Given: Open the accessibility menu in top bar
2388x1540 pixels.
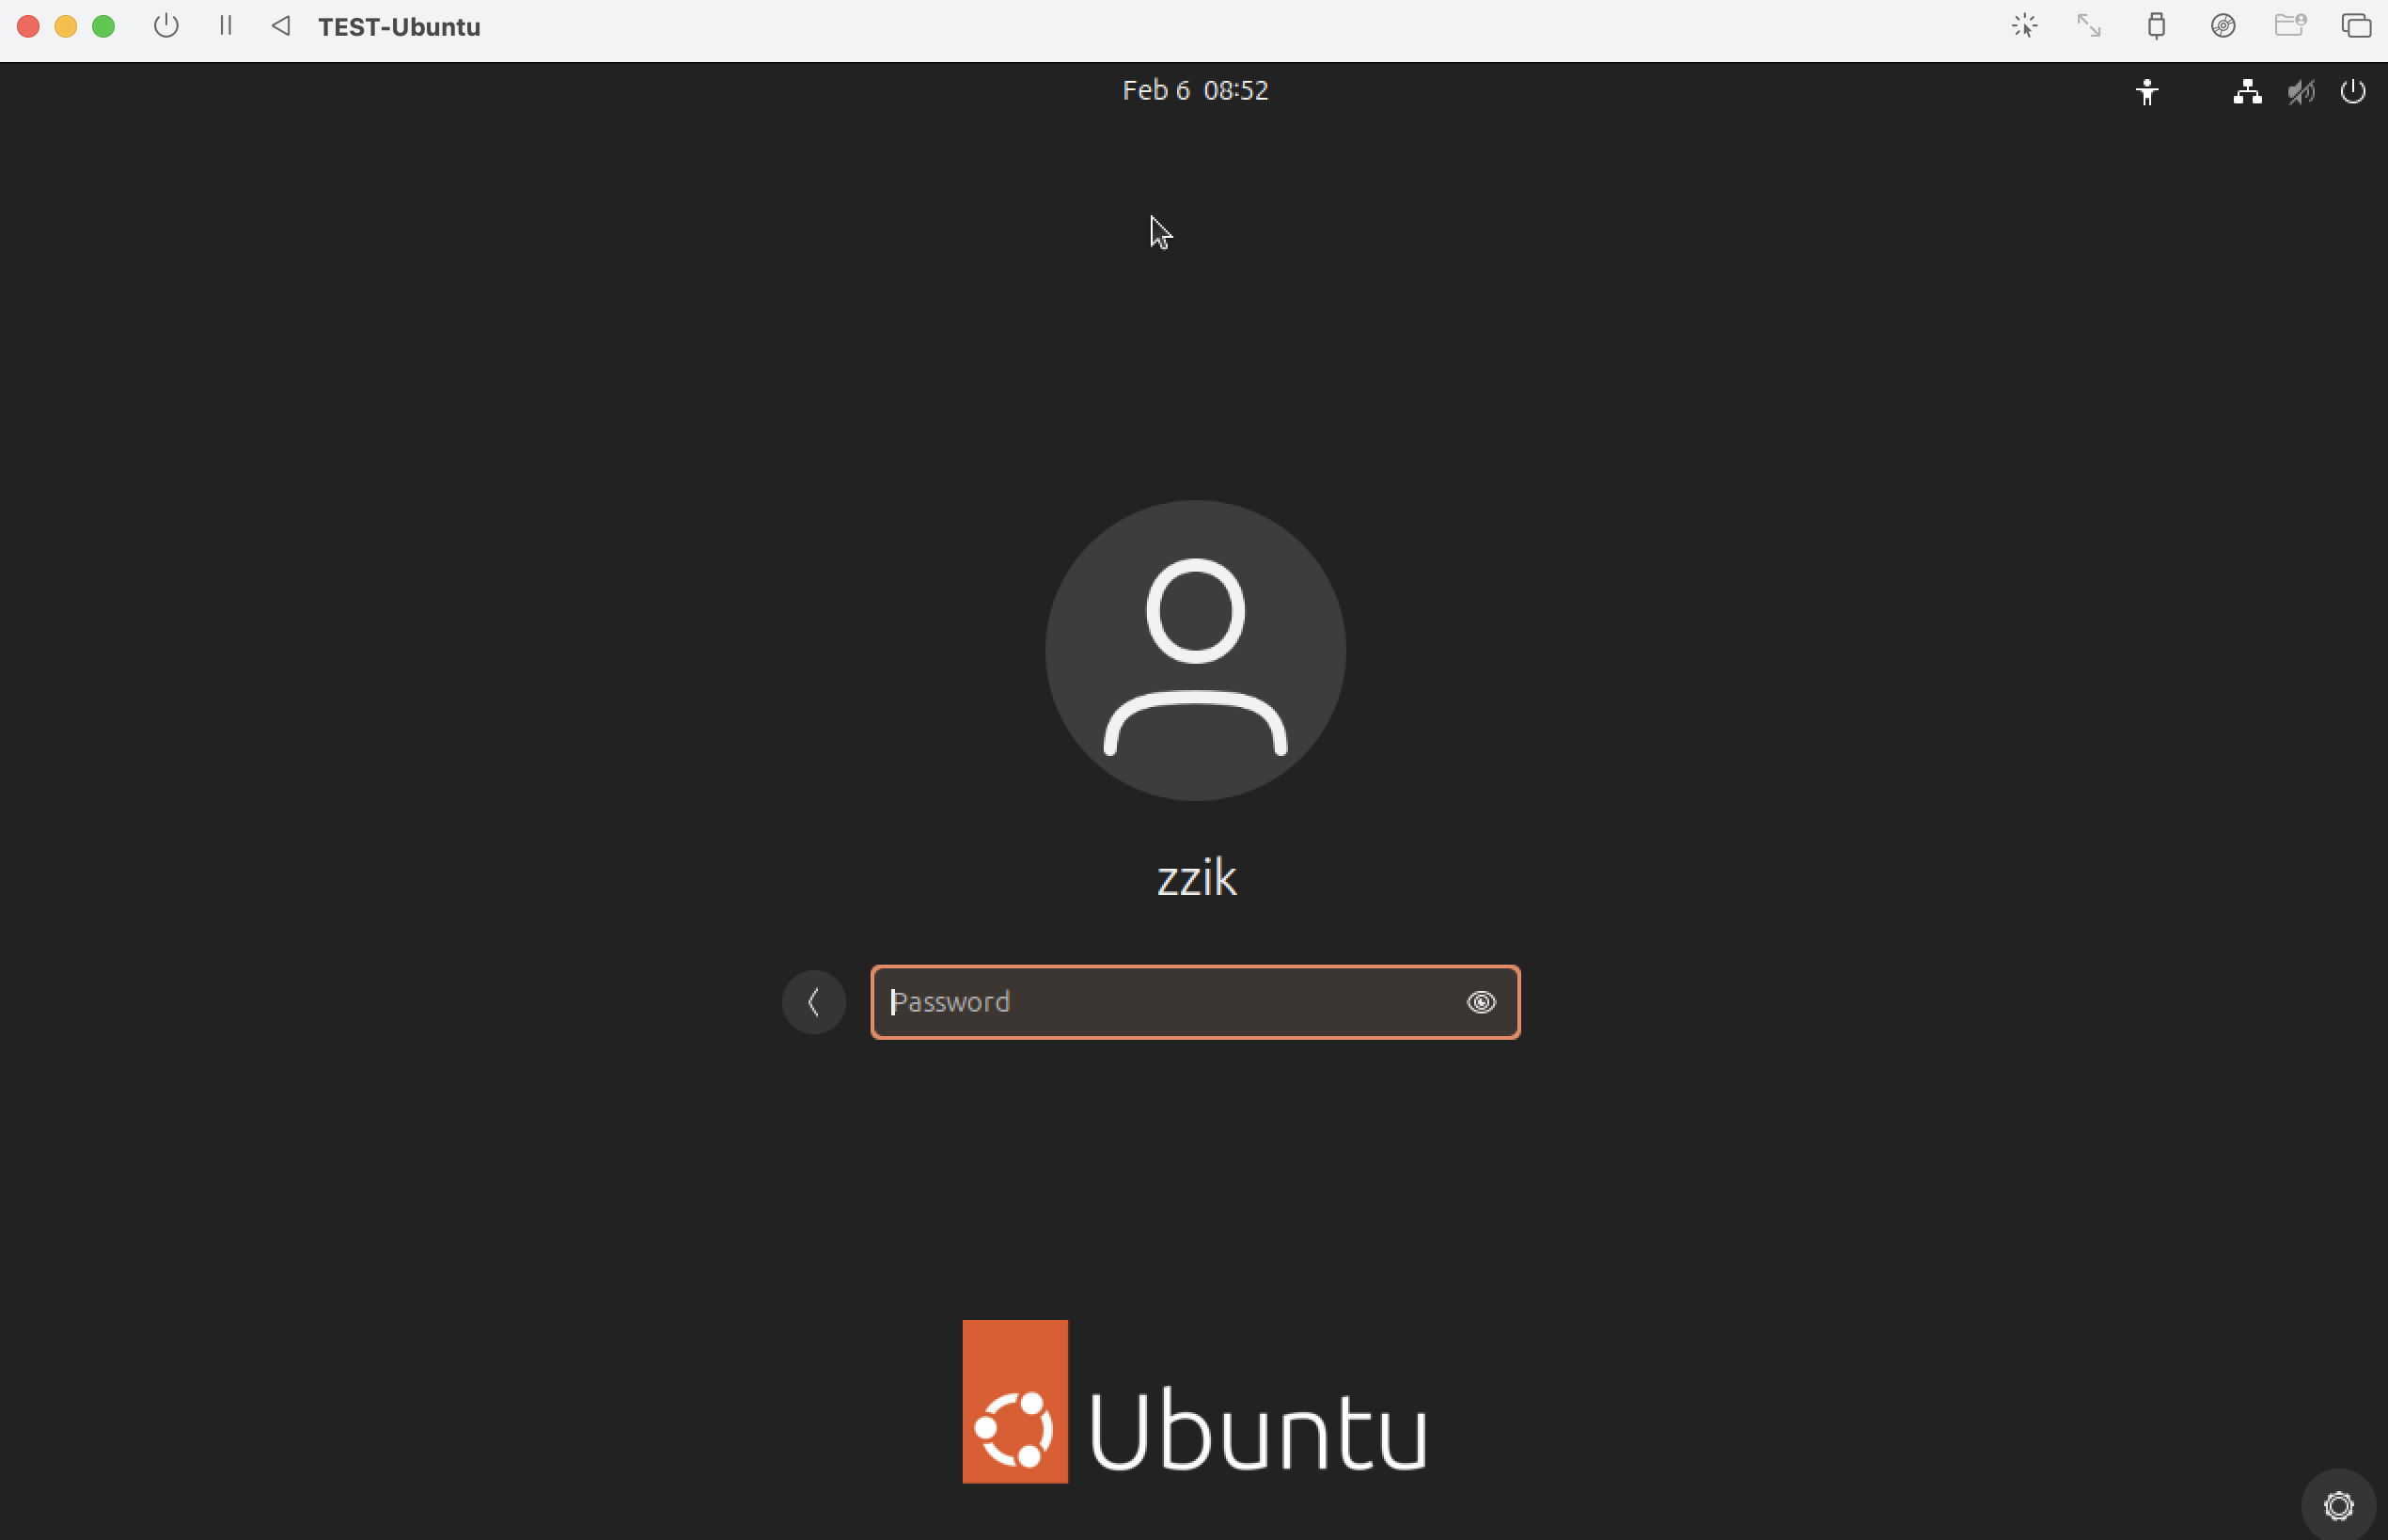Looking at the screenshot, I should click(2148, 92).
